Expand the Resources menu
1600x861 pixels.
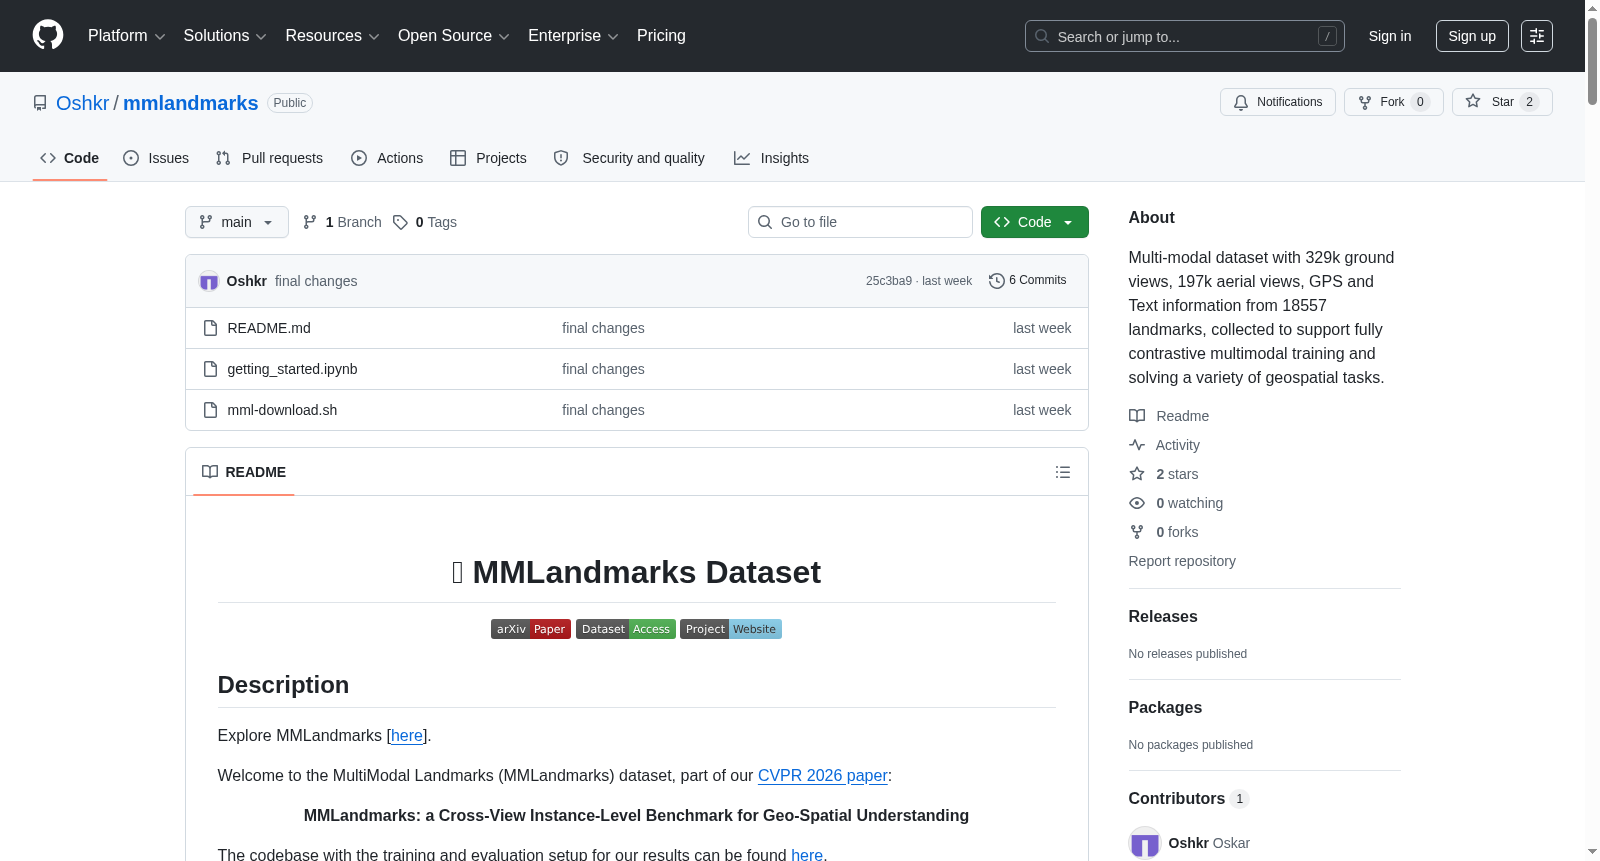click(x=332, y=36)
